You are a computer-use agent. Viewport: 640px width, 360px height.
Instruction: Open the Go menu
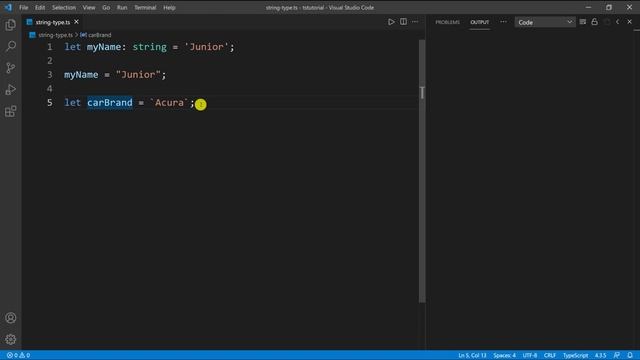point(106,7)
